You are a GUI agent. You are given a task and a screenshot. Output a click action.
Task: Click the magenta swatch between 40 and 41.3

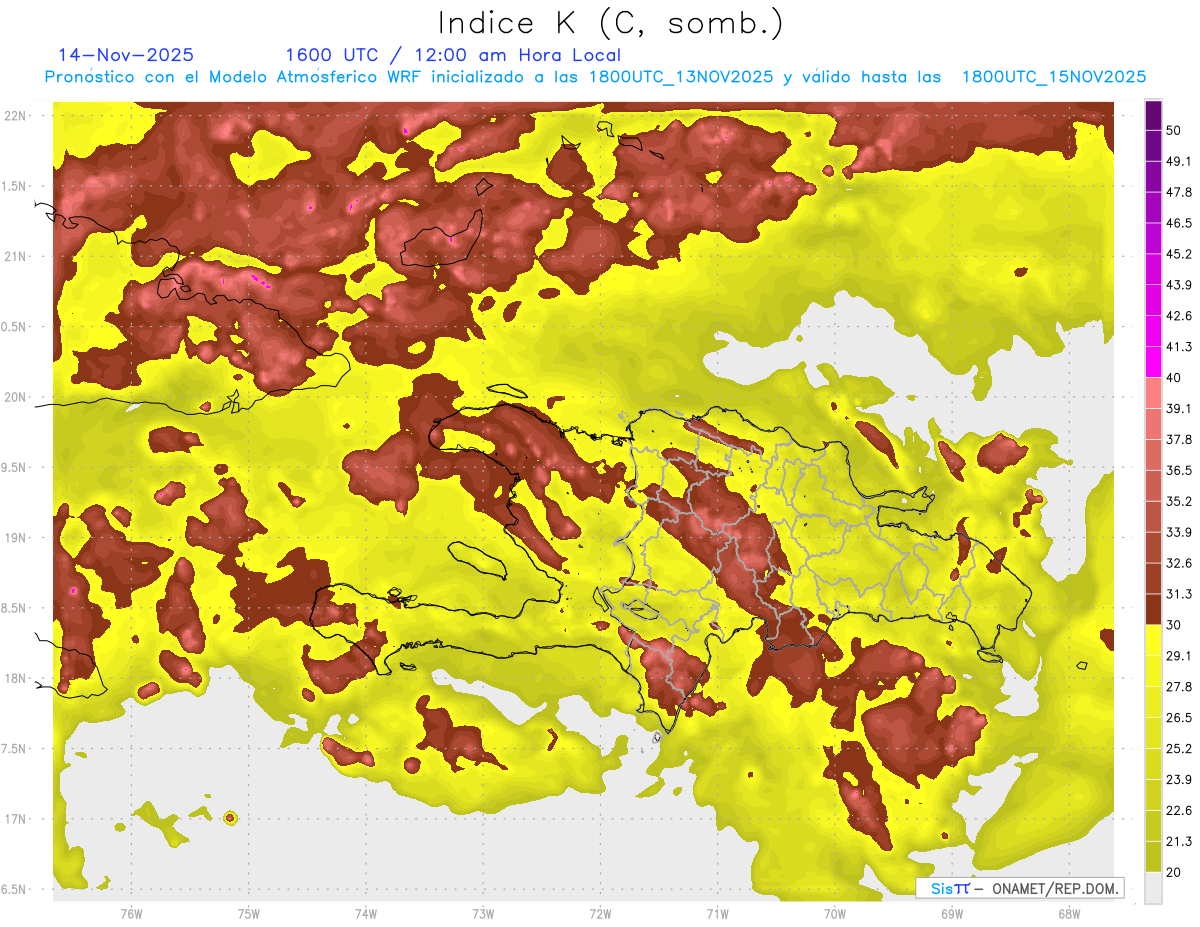(1153, 362)
